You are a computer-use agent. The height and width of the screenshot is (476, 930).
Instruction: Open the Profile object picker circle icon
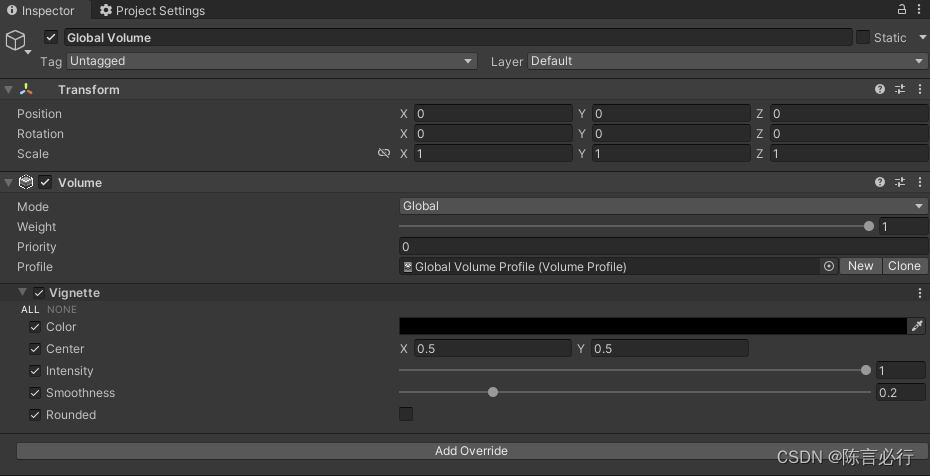[829, 267]
